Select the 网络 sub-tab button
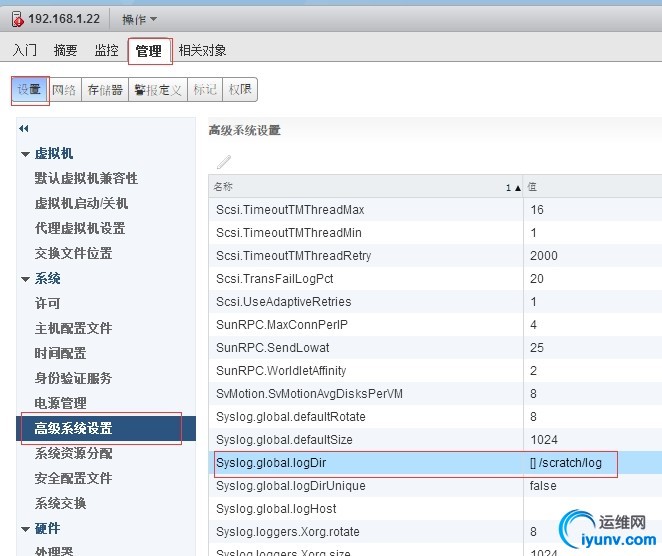 [x=64, y=90]
